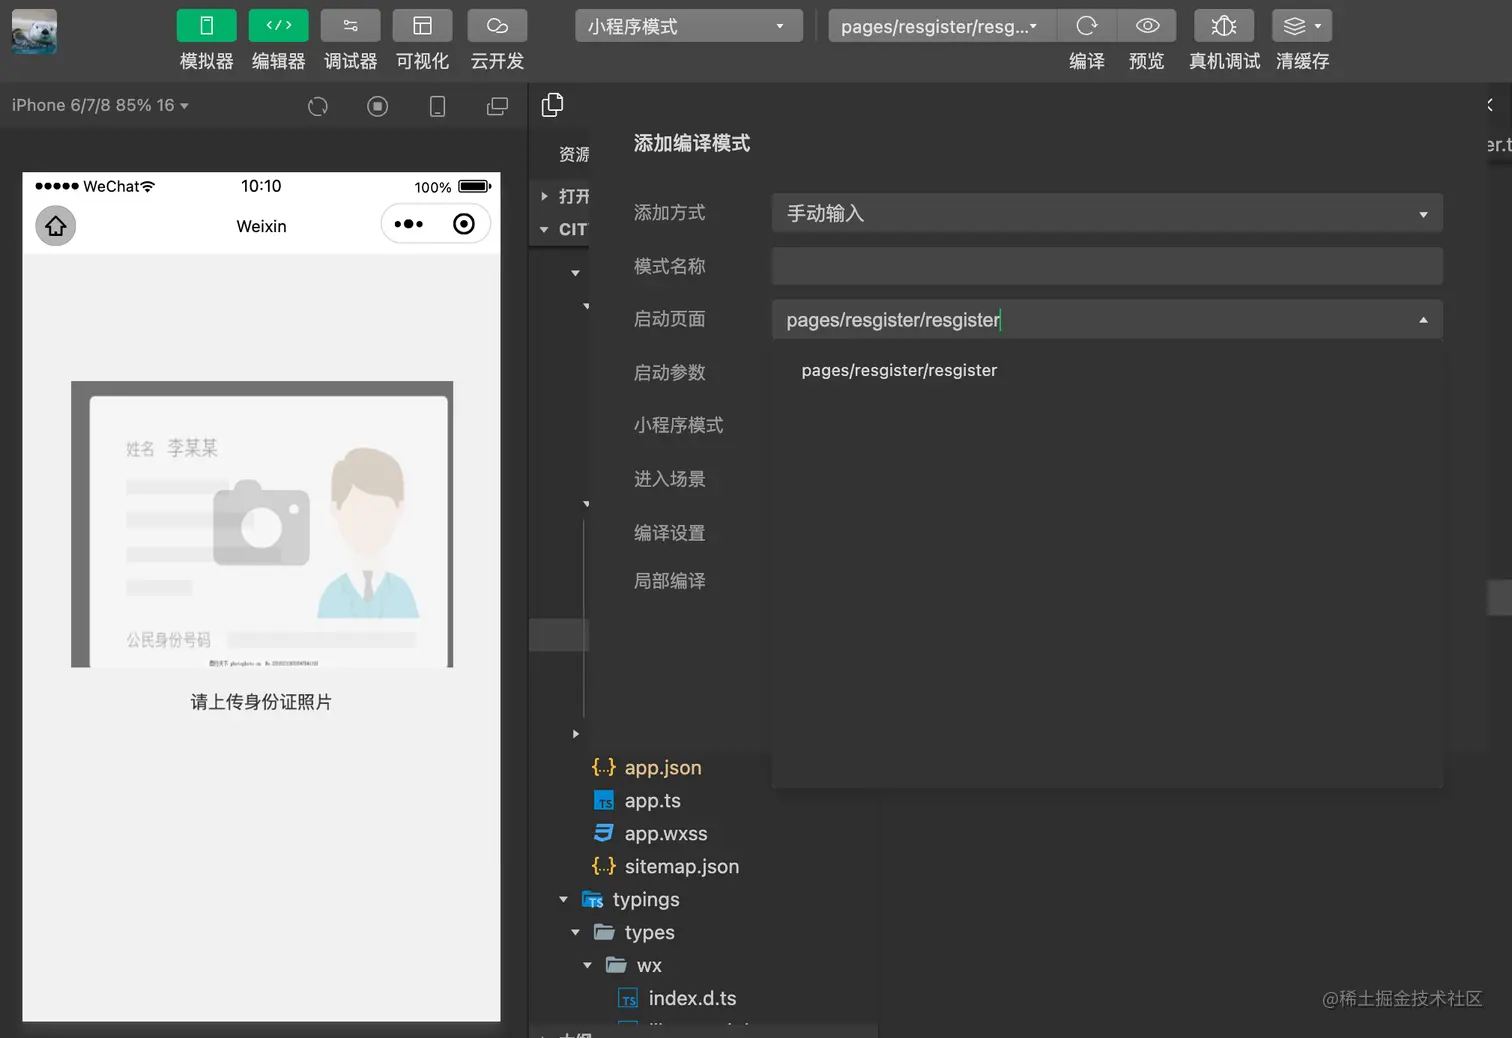
Task: Select the pages/resgister/register suggestion
Action: point(898,370)
